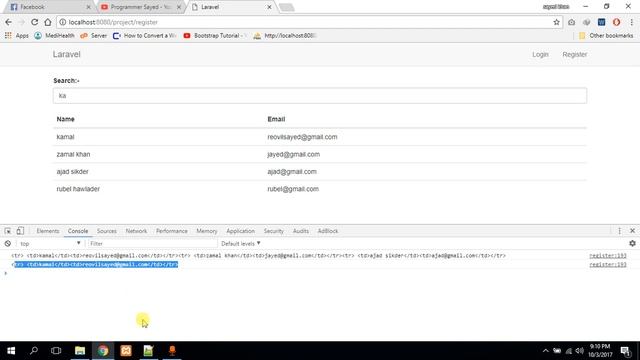The image size is (640, 360).
Task: Select the highlighted console log line
Action: [95, 264]
